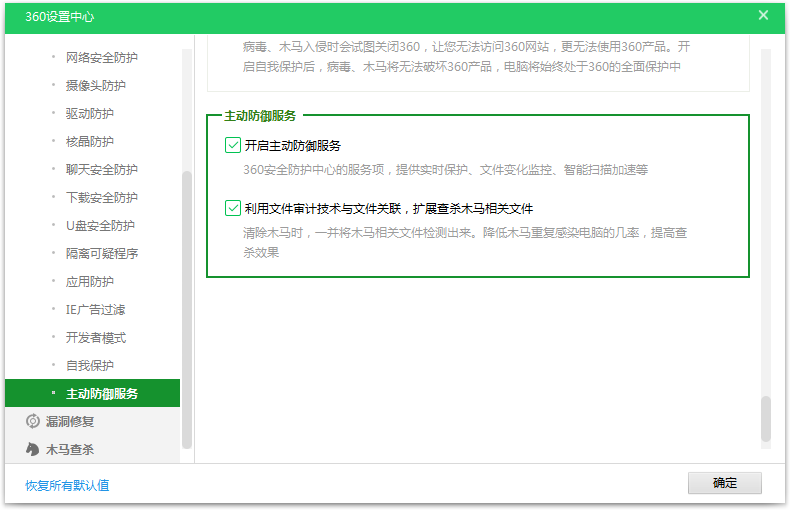790x510 pixels.
Task: Open 自我保护 settings
Action: coord(89,365)
